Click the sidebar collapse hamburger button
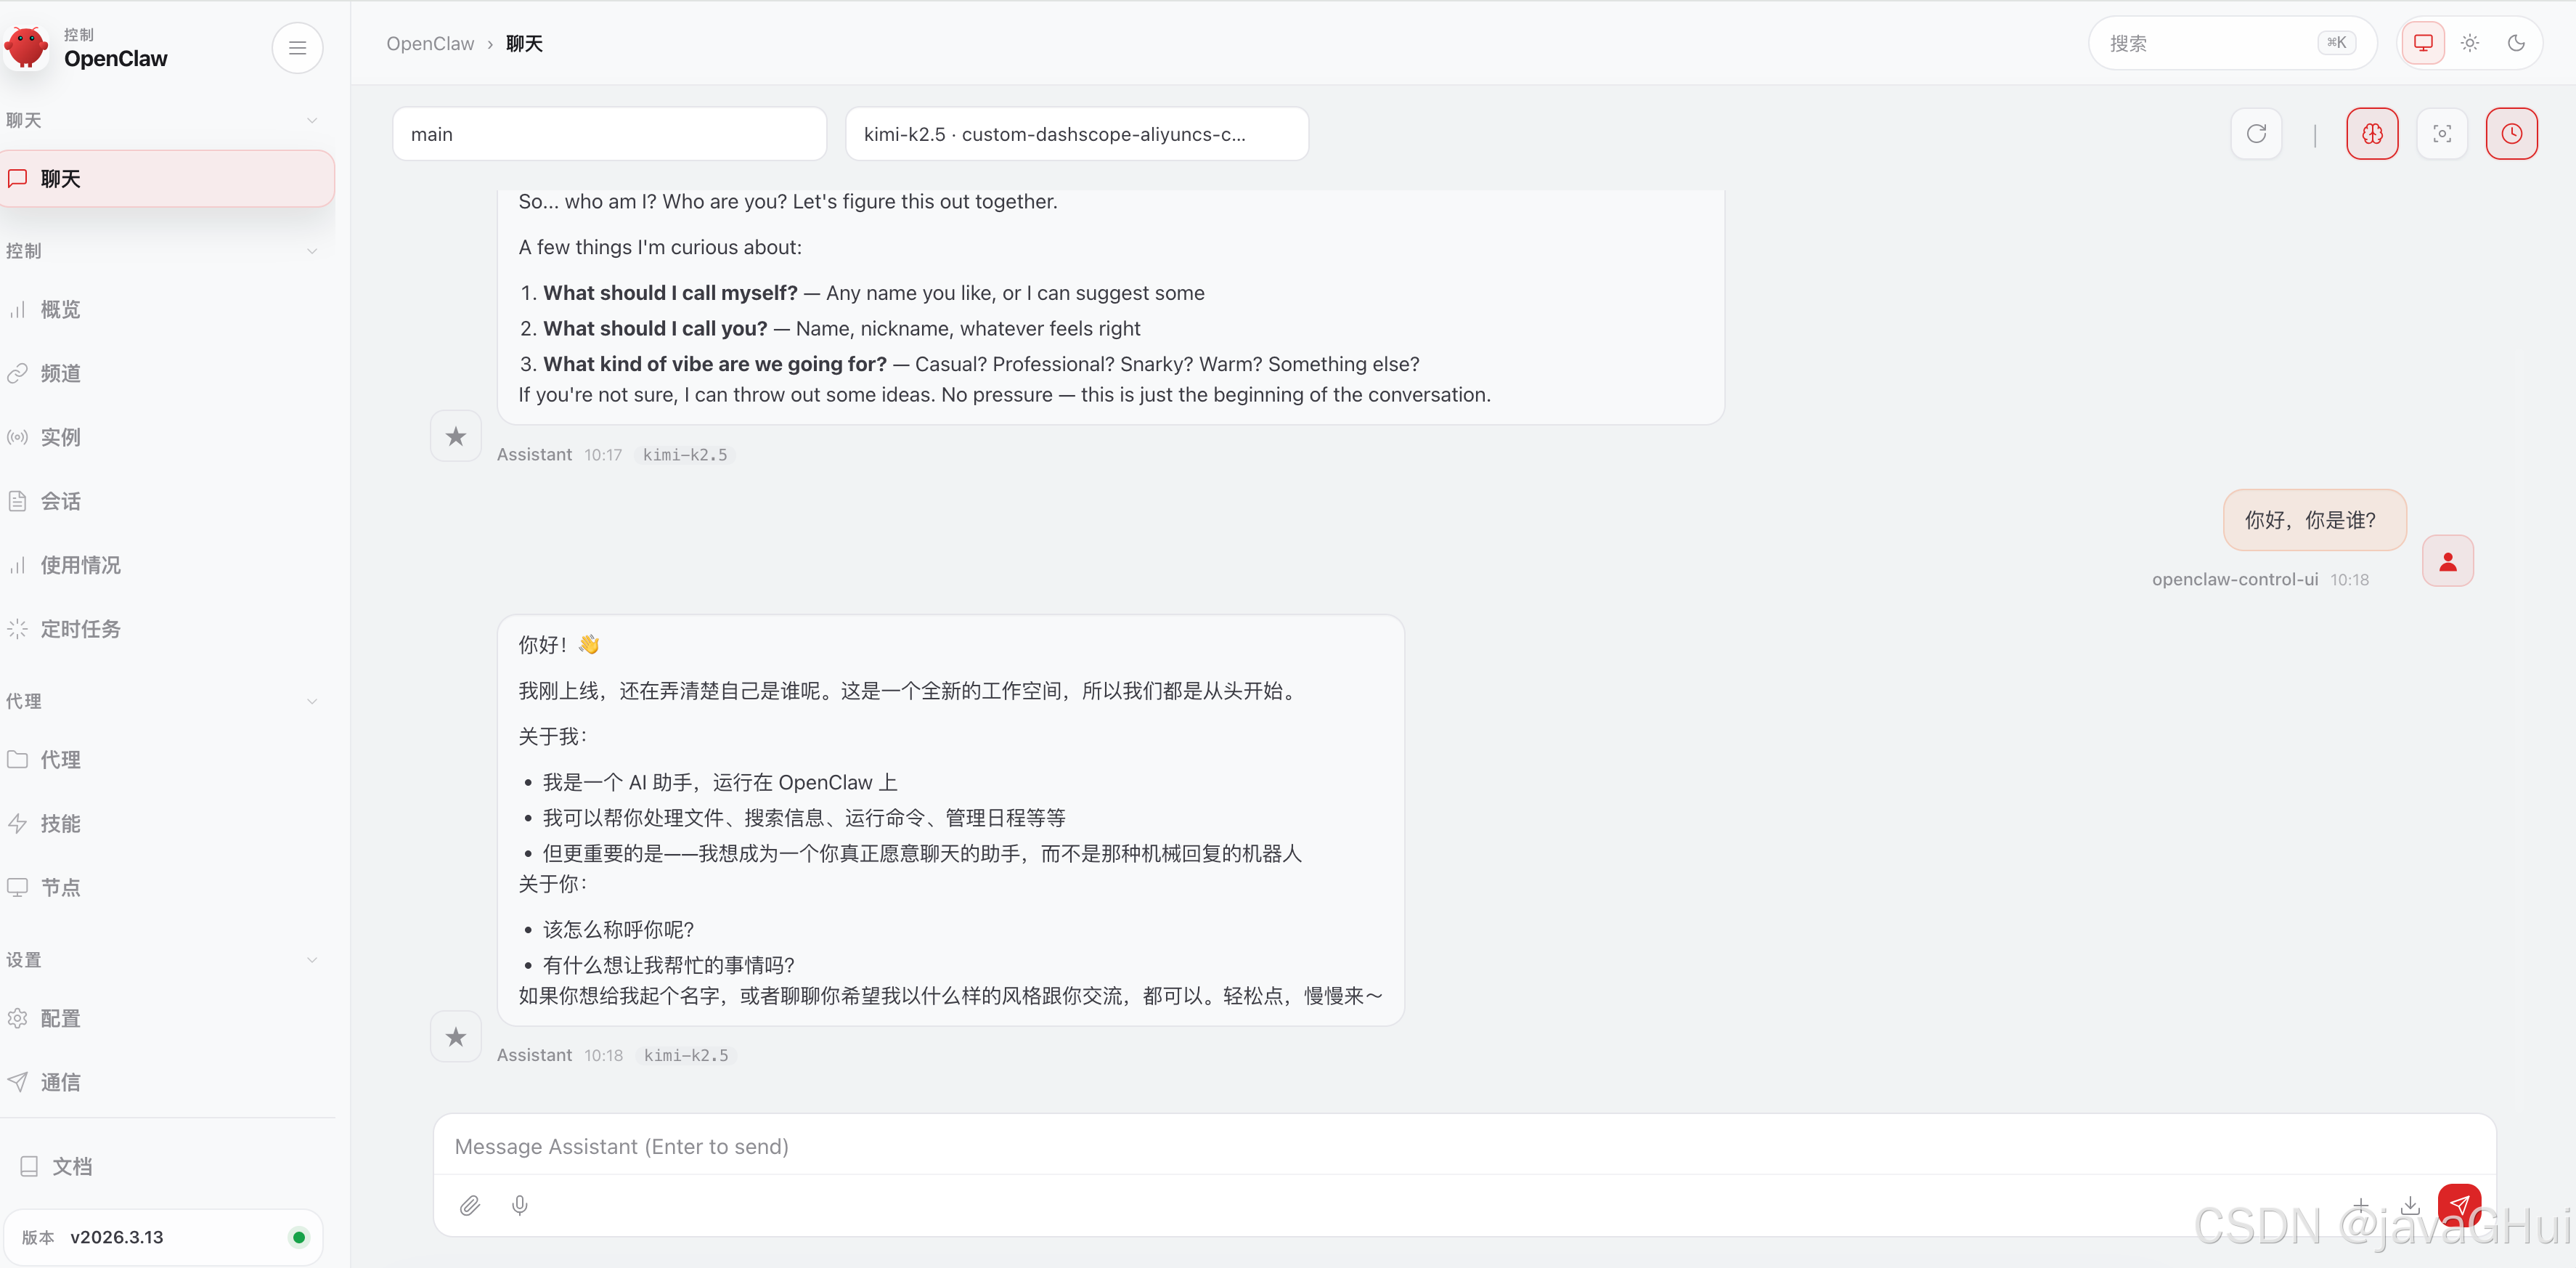Screen dimensions: 2576x1268 (297, 47)
